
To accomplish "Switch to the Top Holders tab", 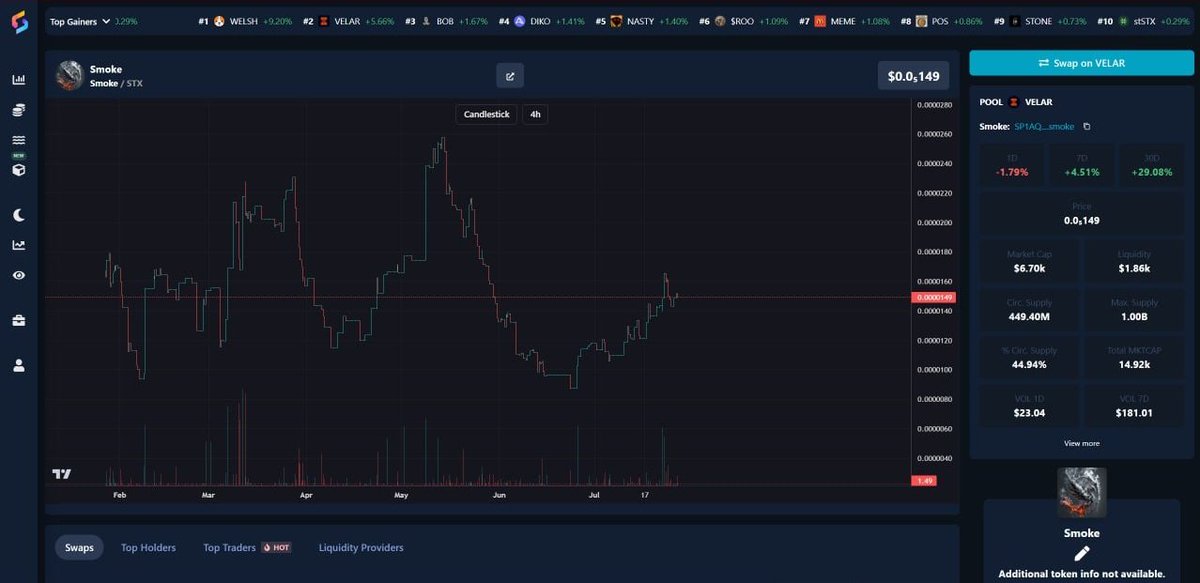I will (148, 547).
